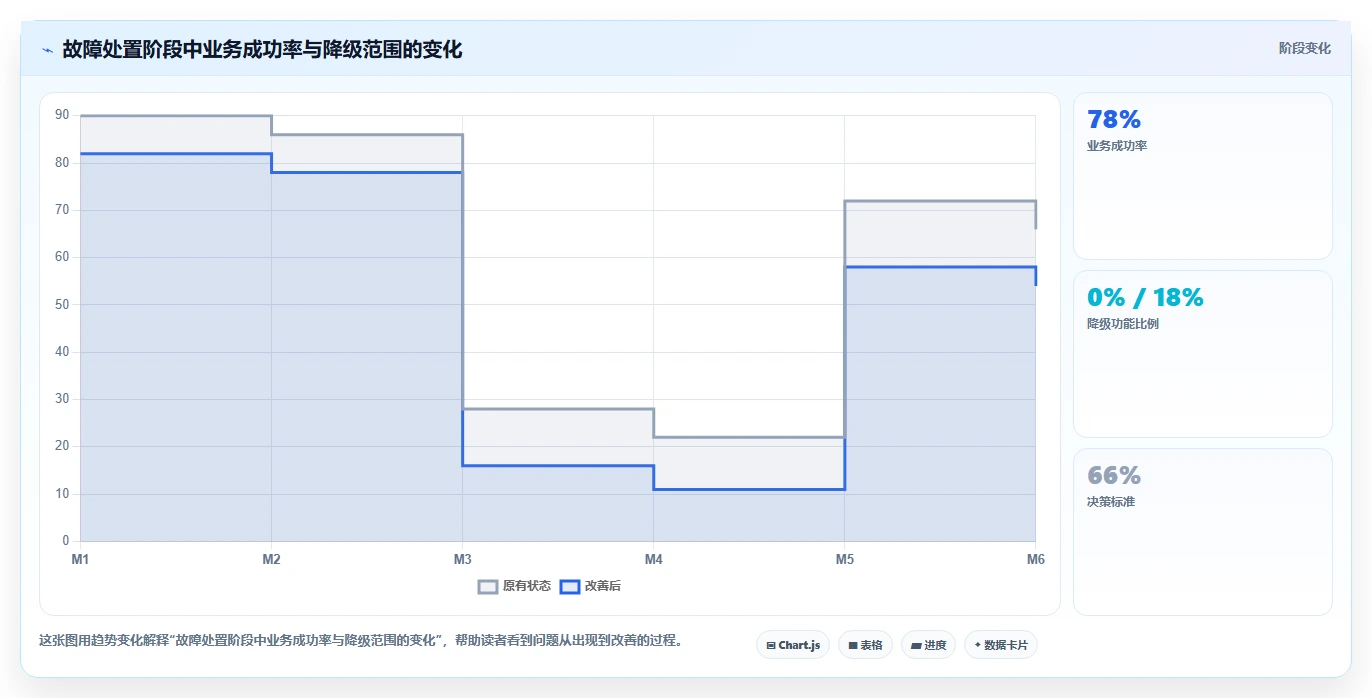Click the M3 axis label
This screenshot has width=1372, height=698.
(462, 559)
